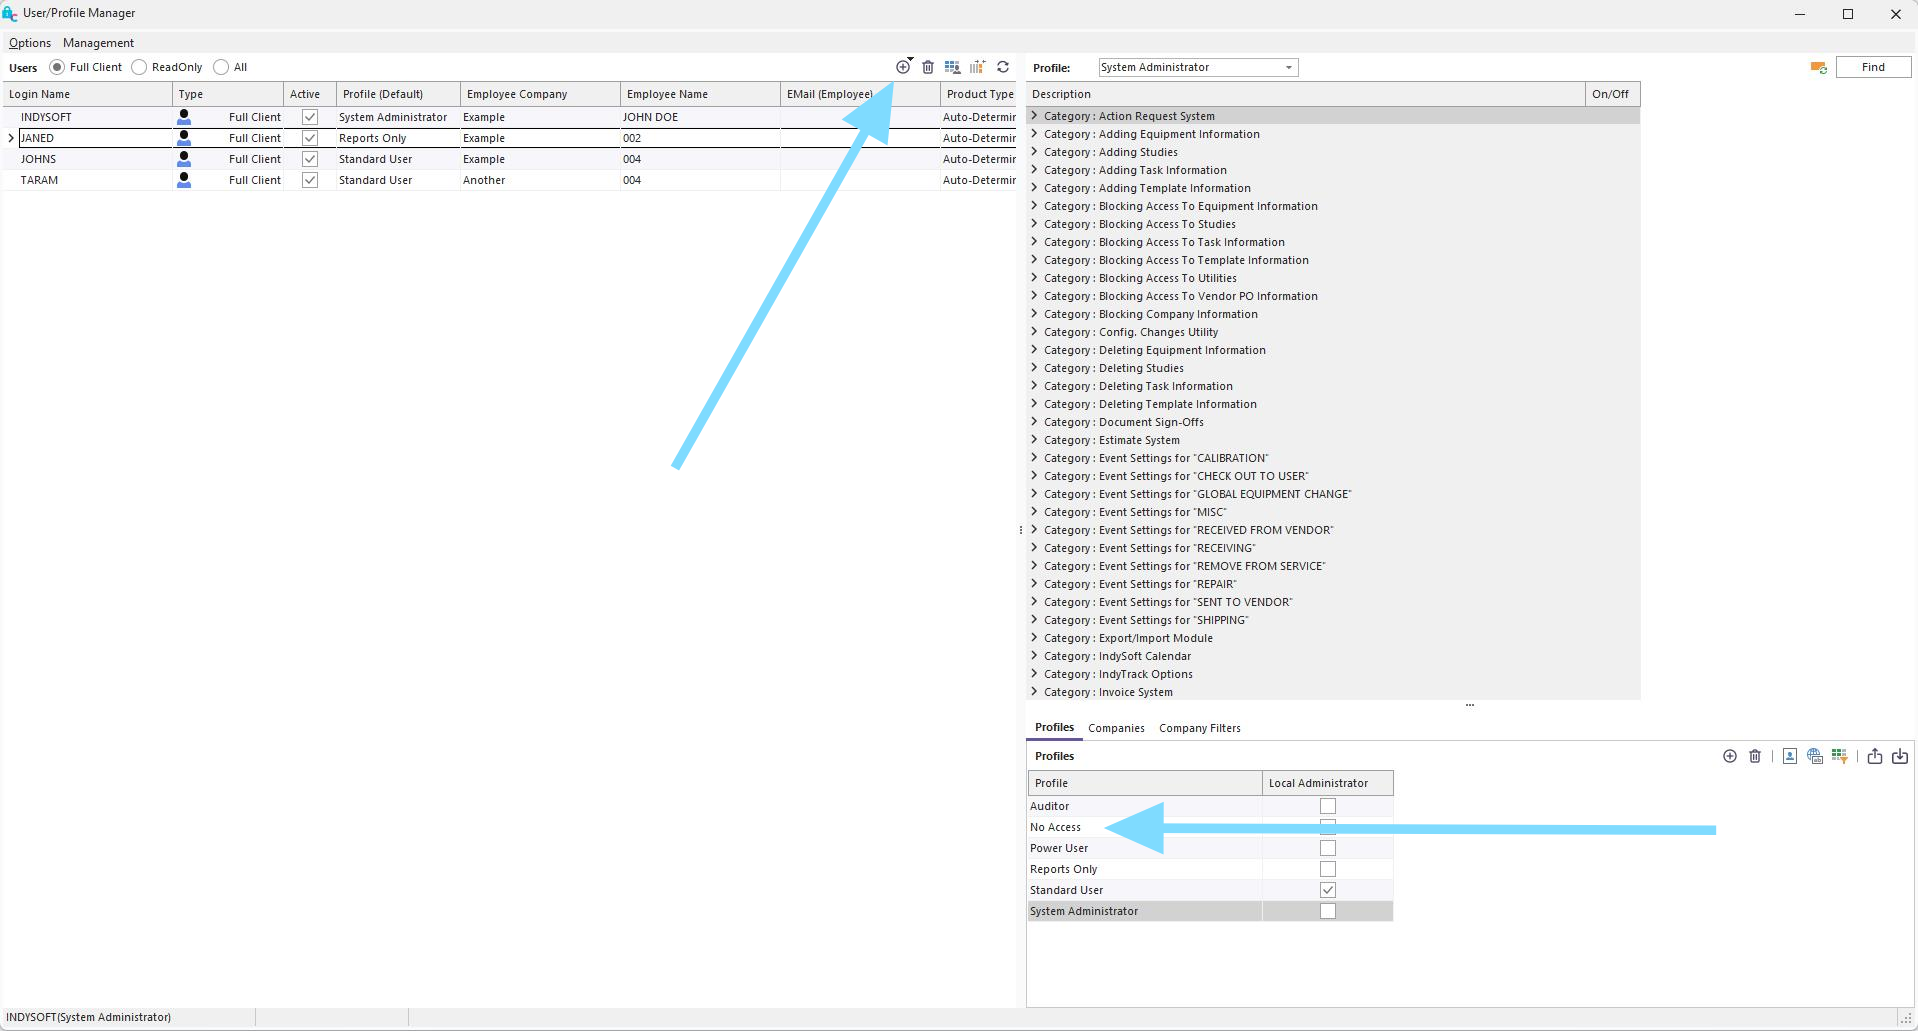Open the Management menu
1918x1031 pixels.
point(97,43)
